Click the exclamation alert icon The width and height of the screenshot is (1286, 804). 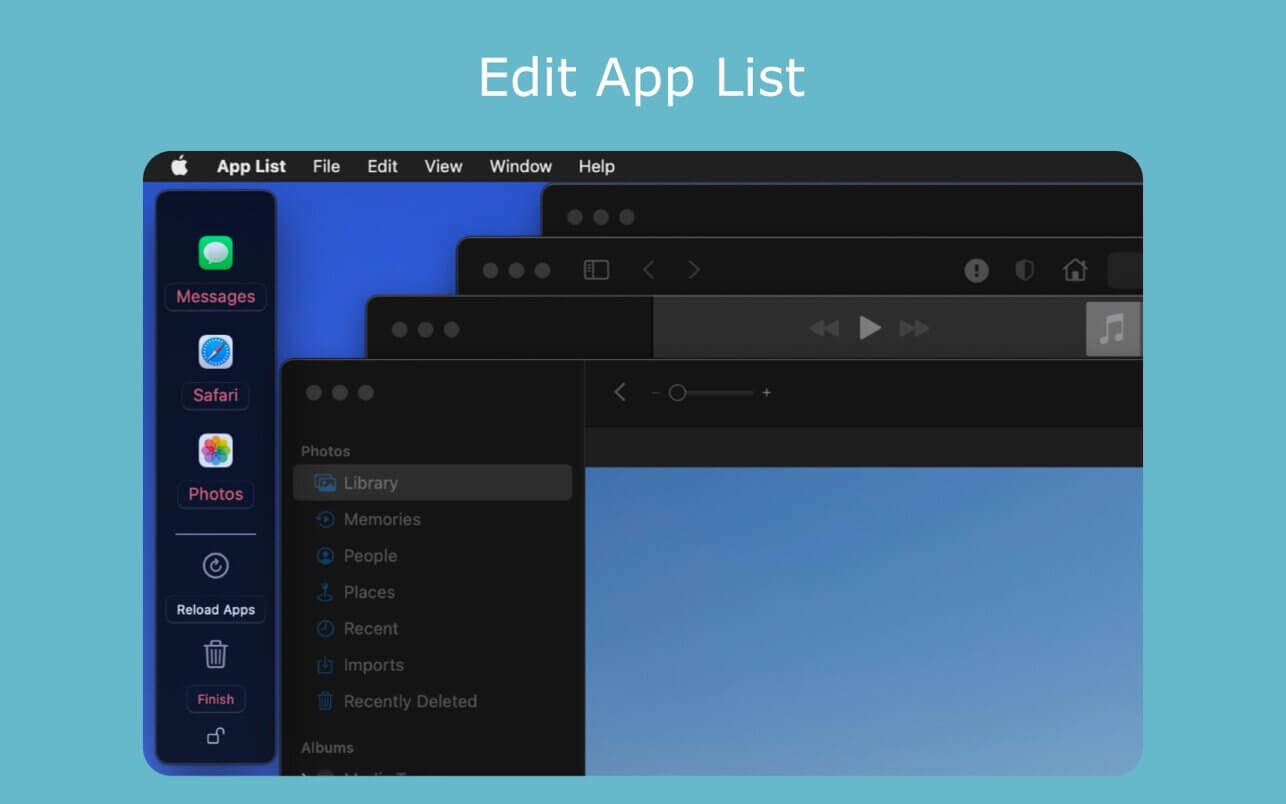coord(976,270)
